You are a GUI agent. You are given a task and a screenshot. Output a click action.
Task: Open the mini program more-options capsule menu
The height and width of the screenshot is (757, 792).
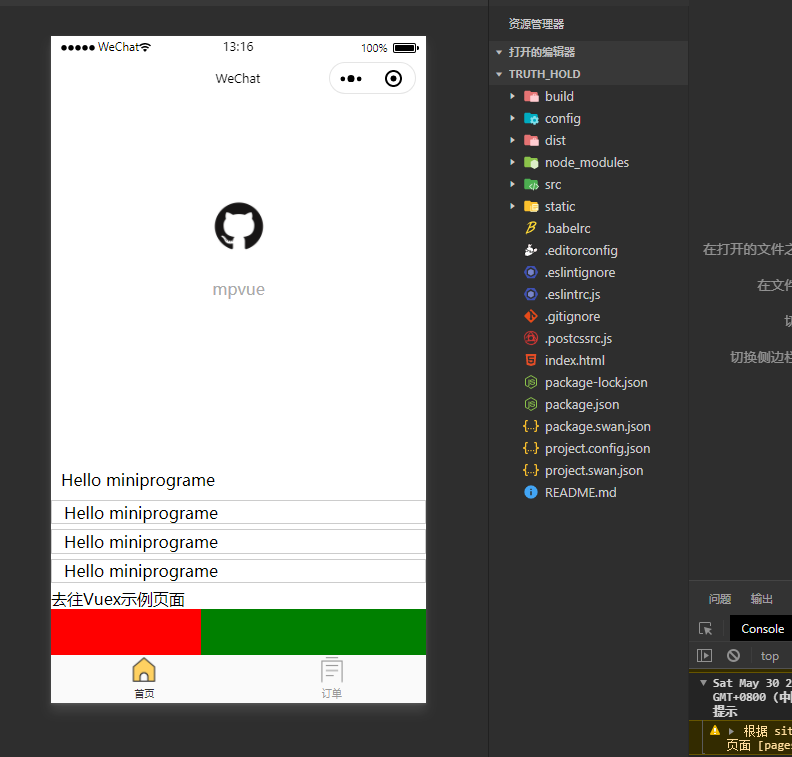tap(351, 79)
